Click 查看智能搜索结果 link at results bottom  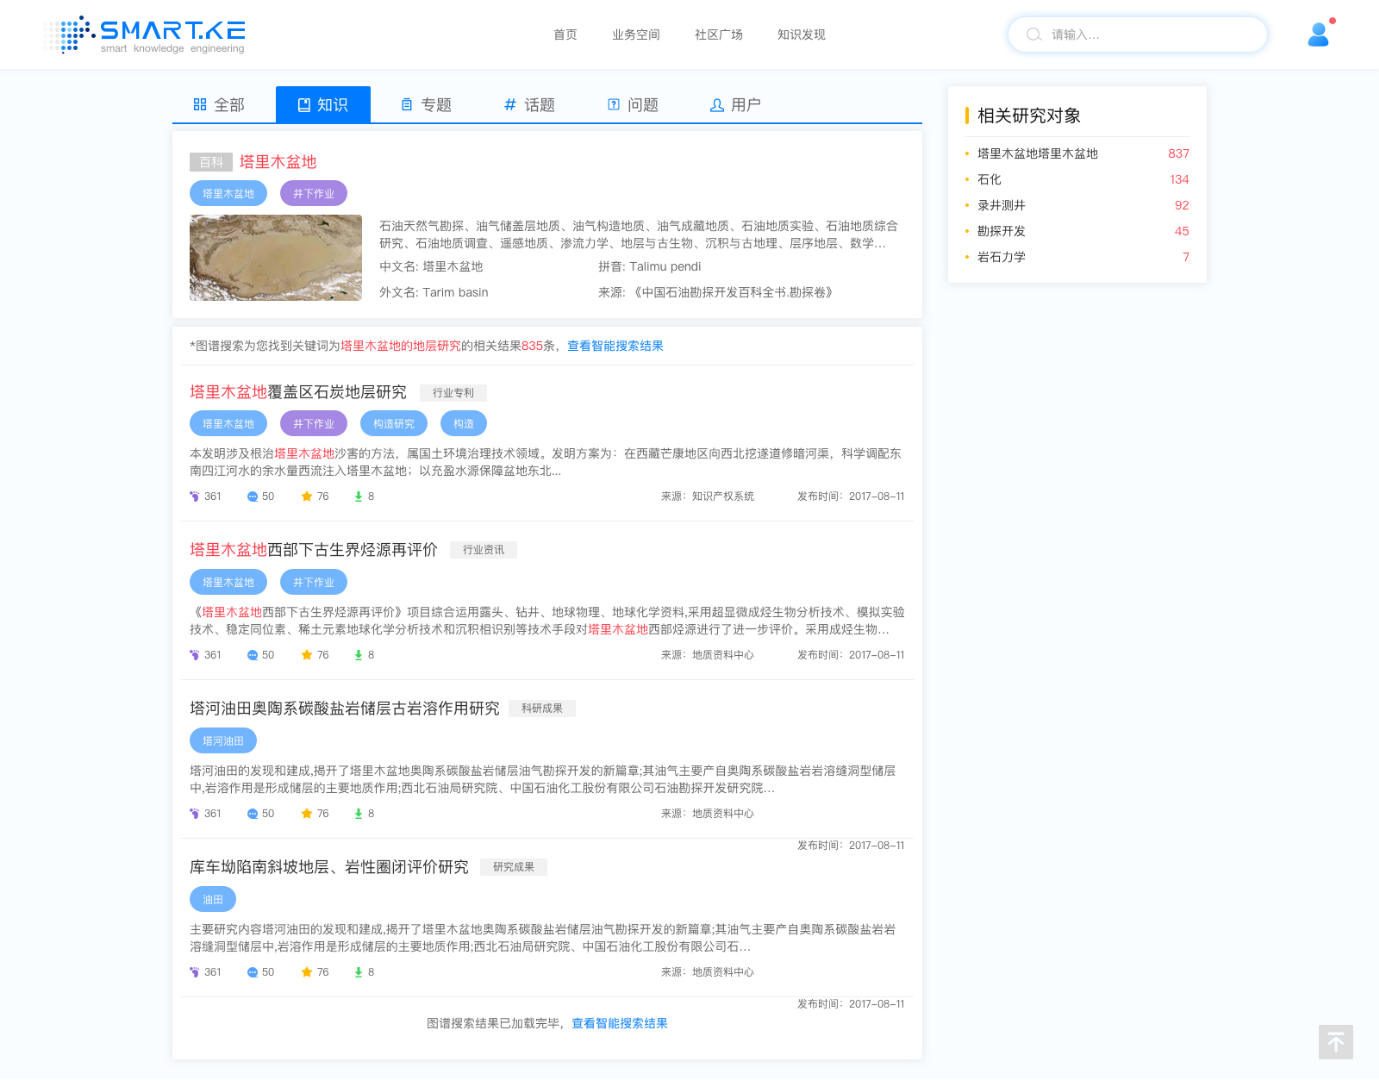tap(619, 1023)
